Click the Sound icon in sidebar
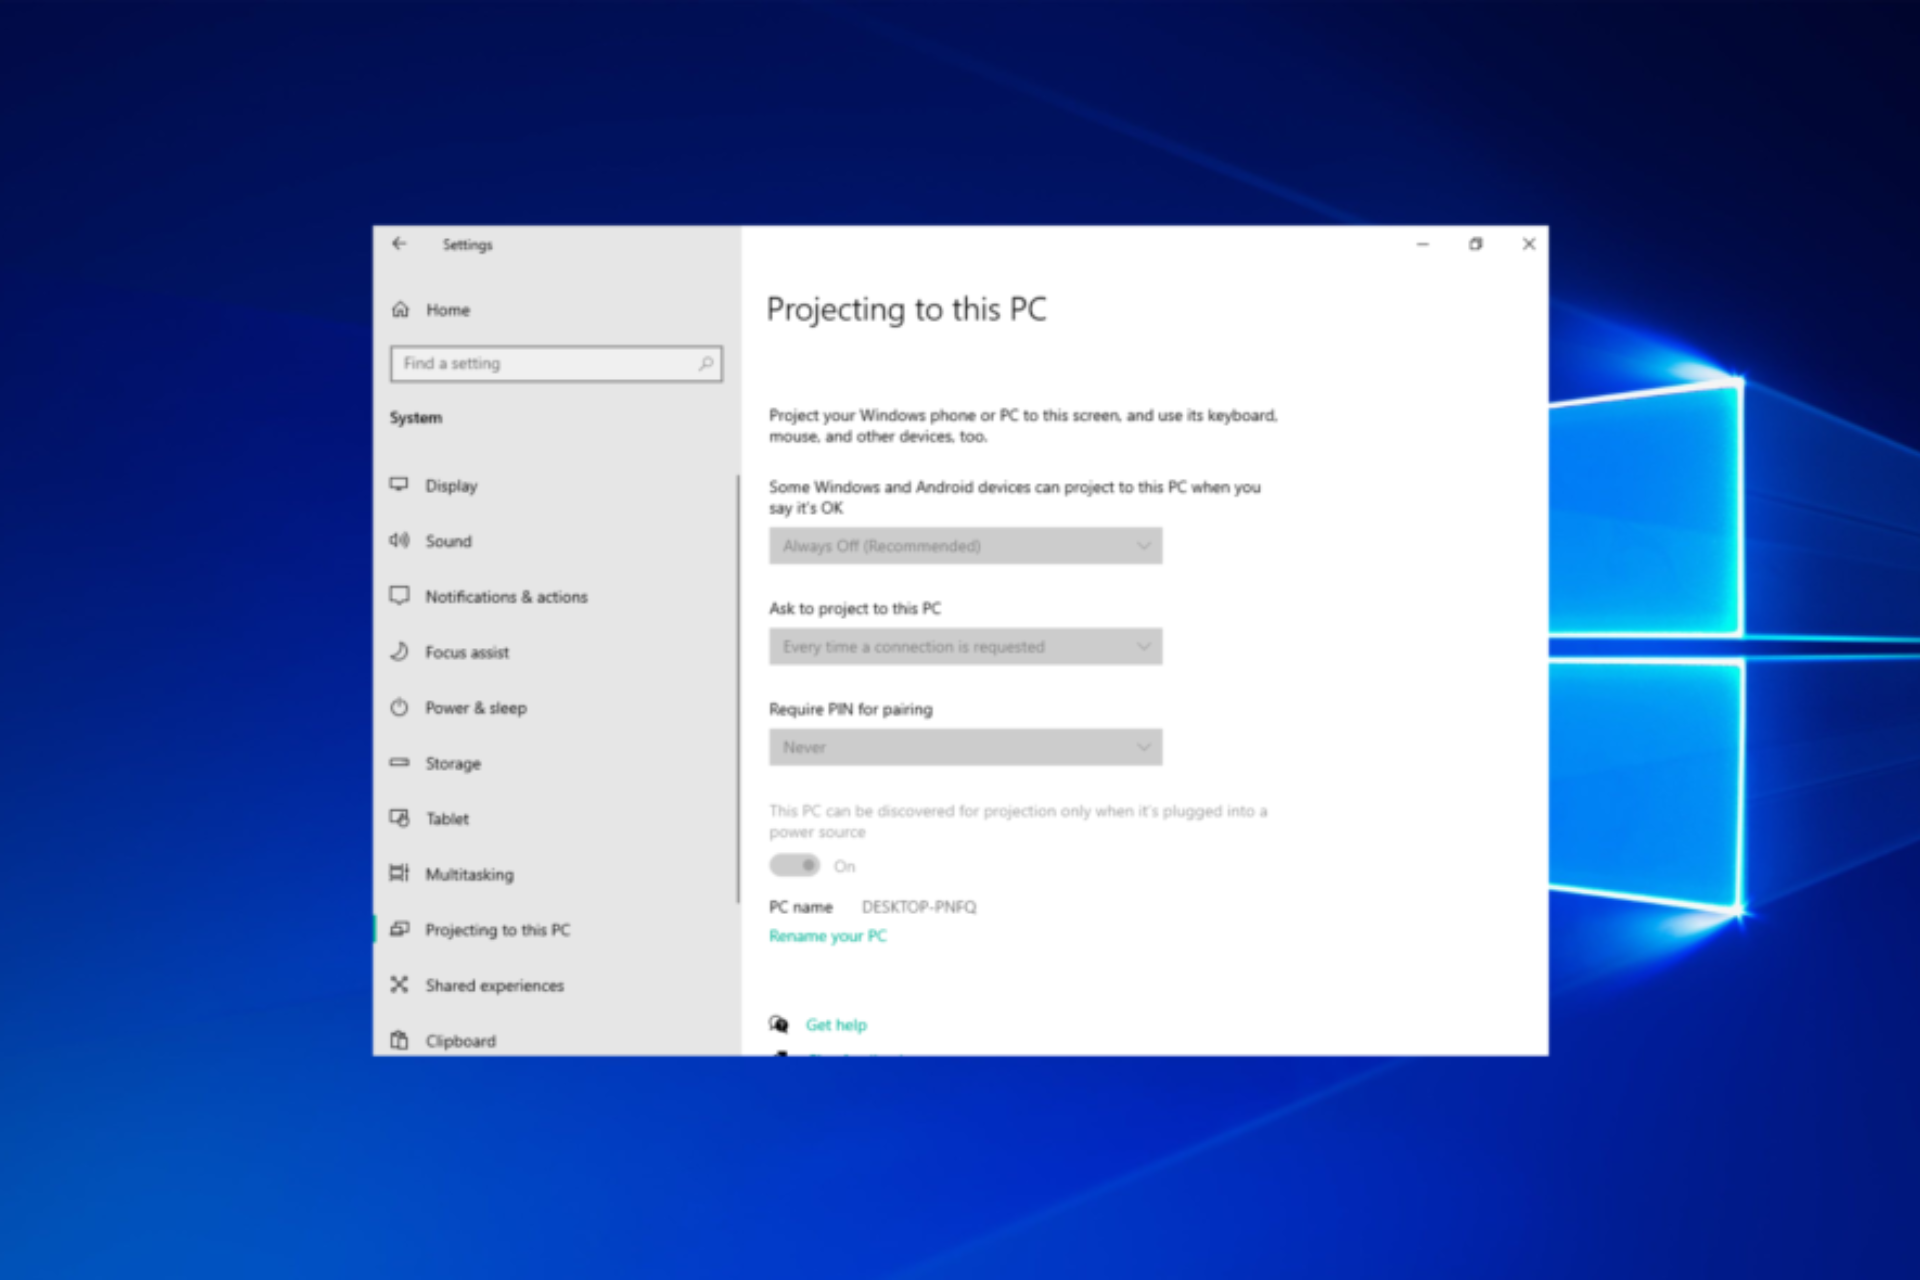1920x1280 pixels. point(403,540)
